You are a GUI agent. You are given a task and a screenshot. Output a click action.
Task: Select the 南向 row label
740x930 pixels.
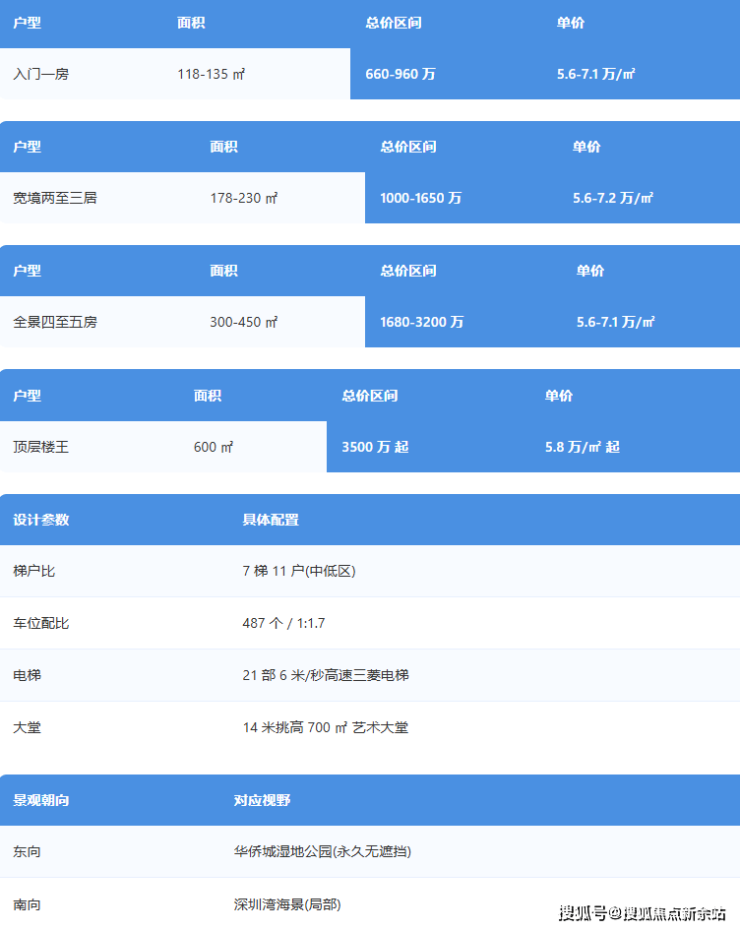click(27, 904)
